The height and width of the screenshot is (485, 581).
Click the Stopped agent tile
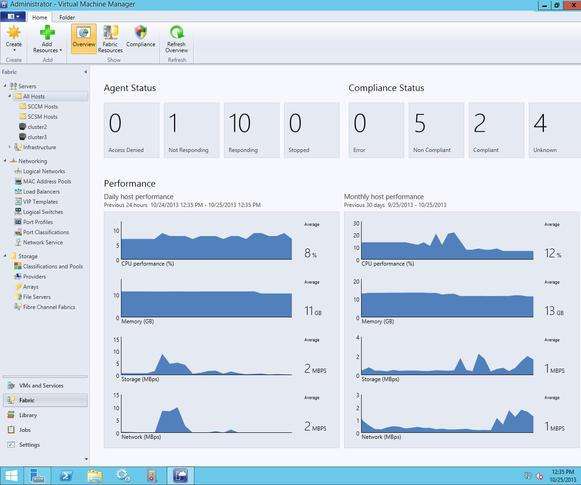[x=312, y=130]
